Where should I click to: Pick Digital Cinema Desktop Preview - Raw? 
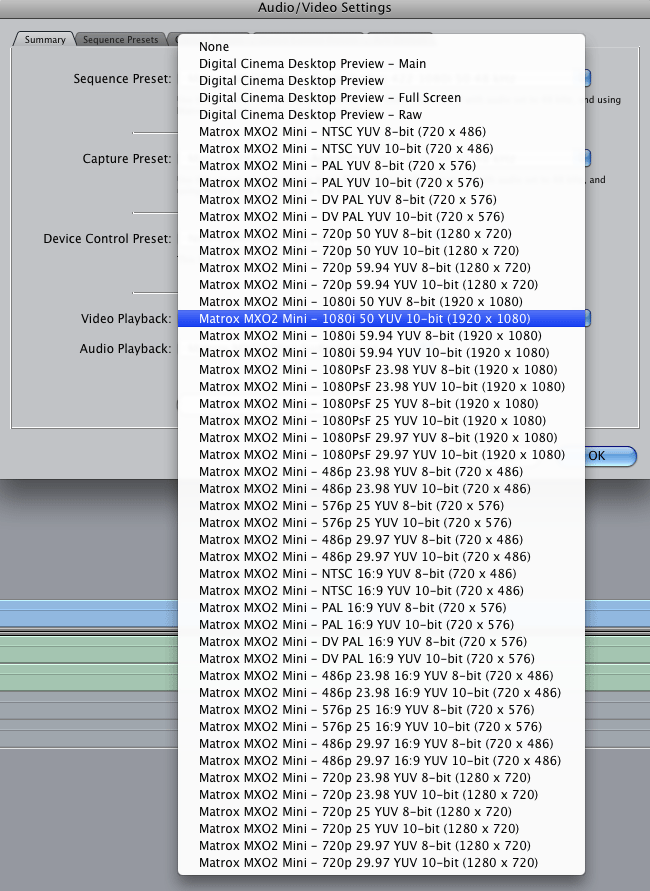pos(310,115)
